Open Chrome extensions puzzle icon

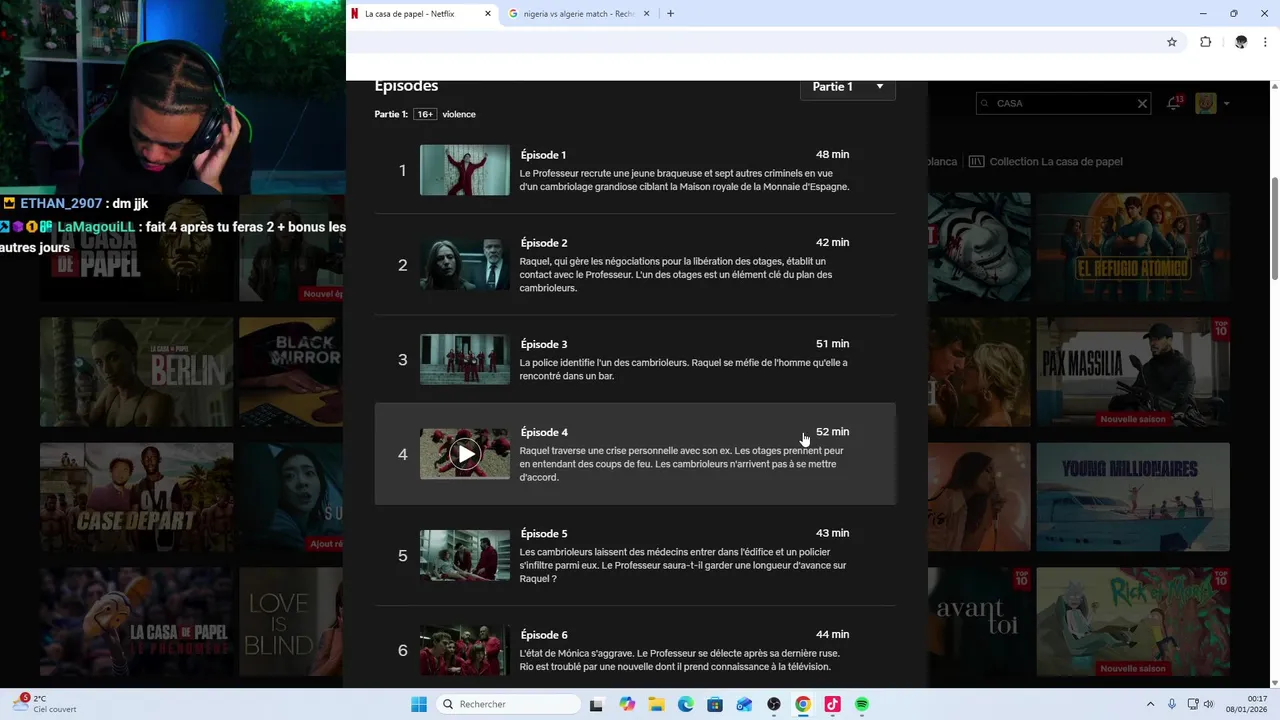pos(1205,42)
